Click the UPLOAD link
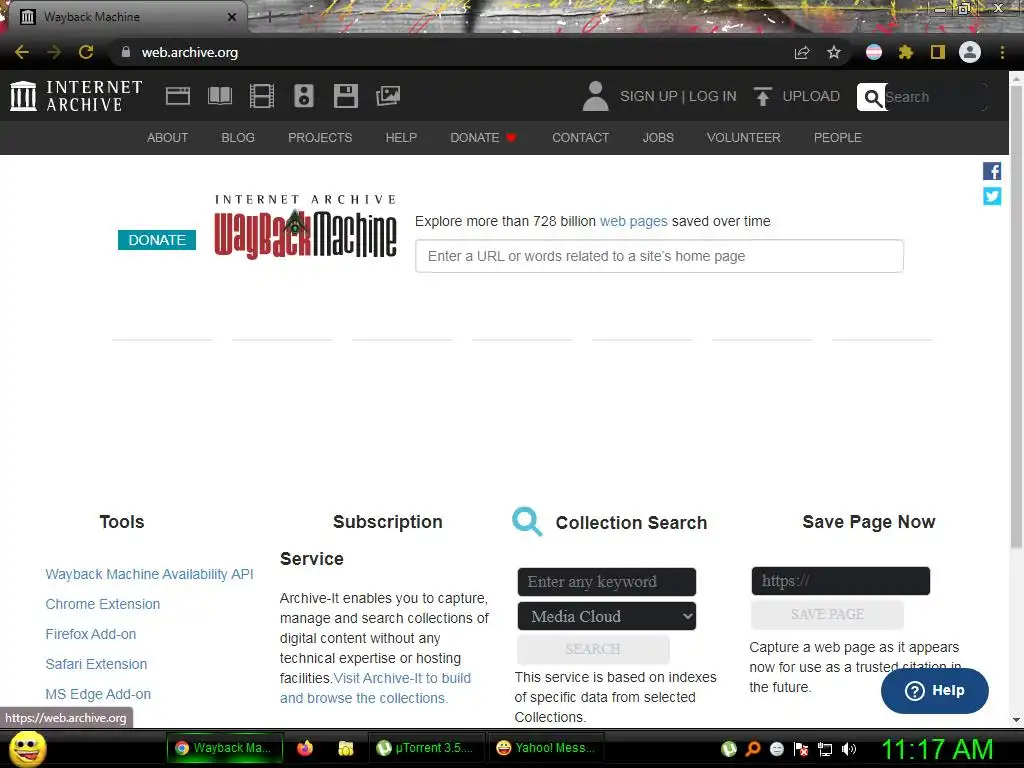 coord(811,96)
